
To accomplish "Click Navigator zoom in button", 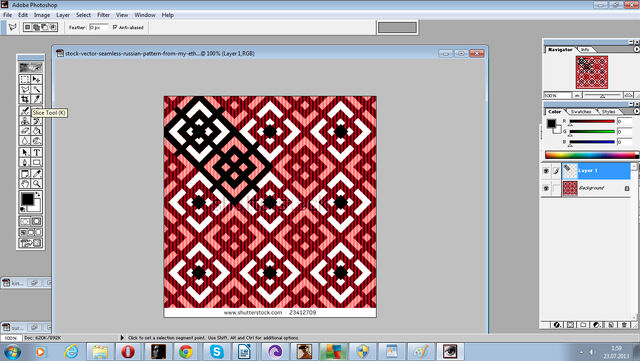I will pyautogui.click(x=628, y=96).
